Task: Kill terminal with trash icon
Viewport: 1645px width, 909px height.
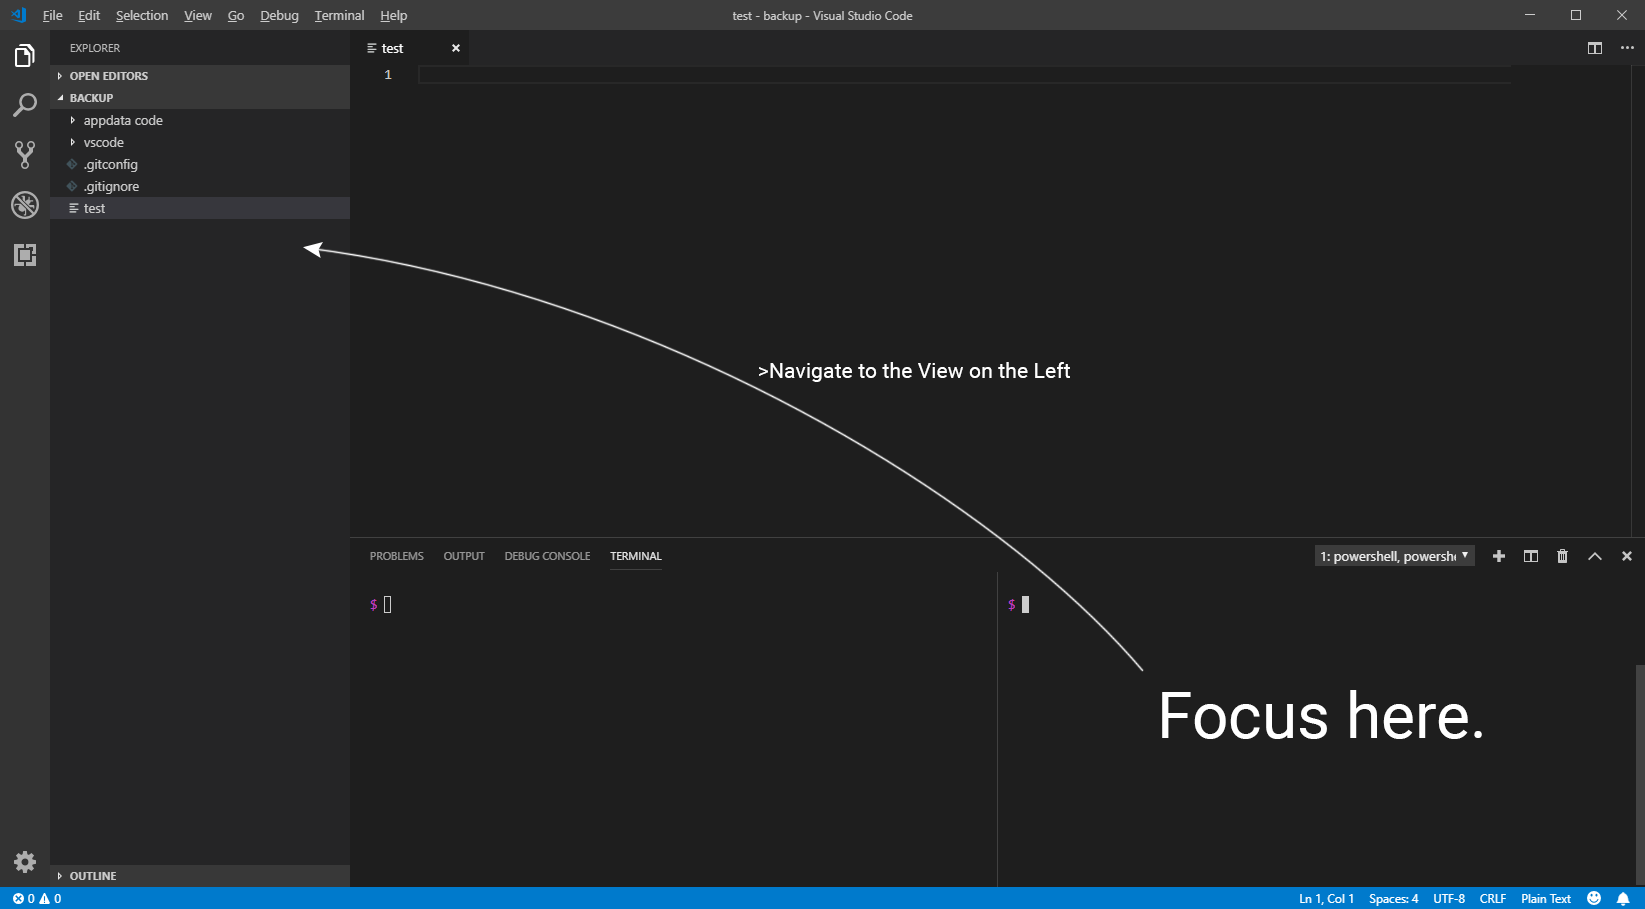Action: 1563,556
